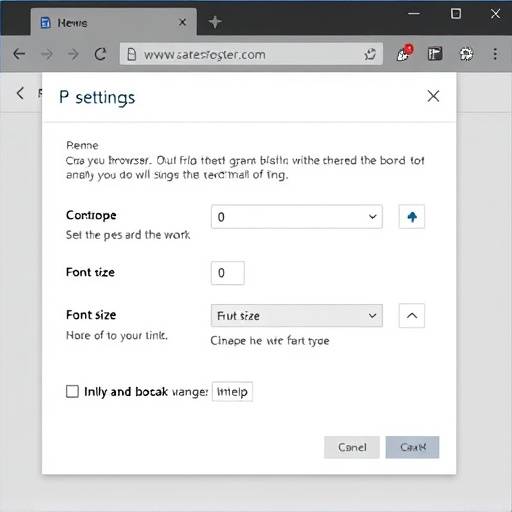Click the back chevron behind the dialog

(x=20, y=93)
